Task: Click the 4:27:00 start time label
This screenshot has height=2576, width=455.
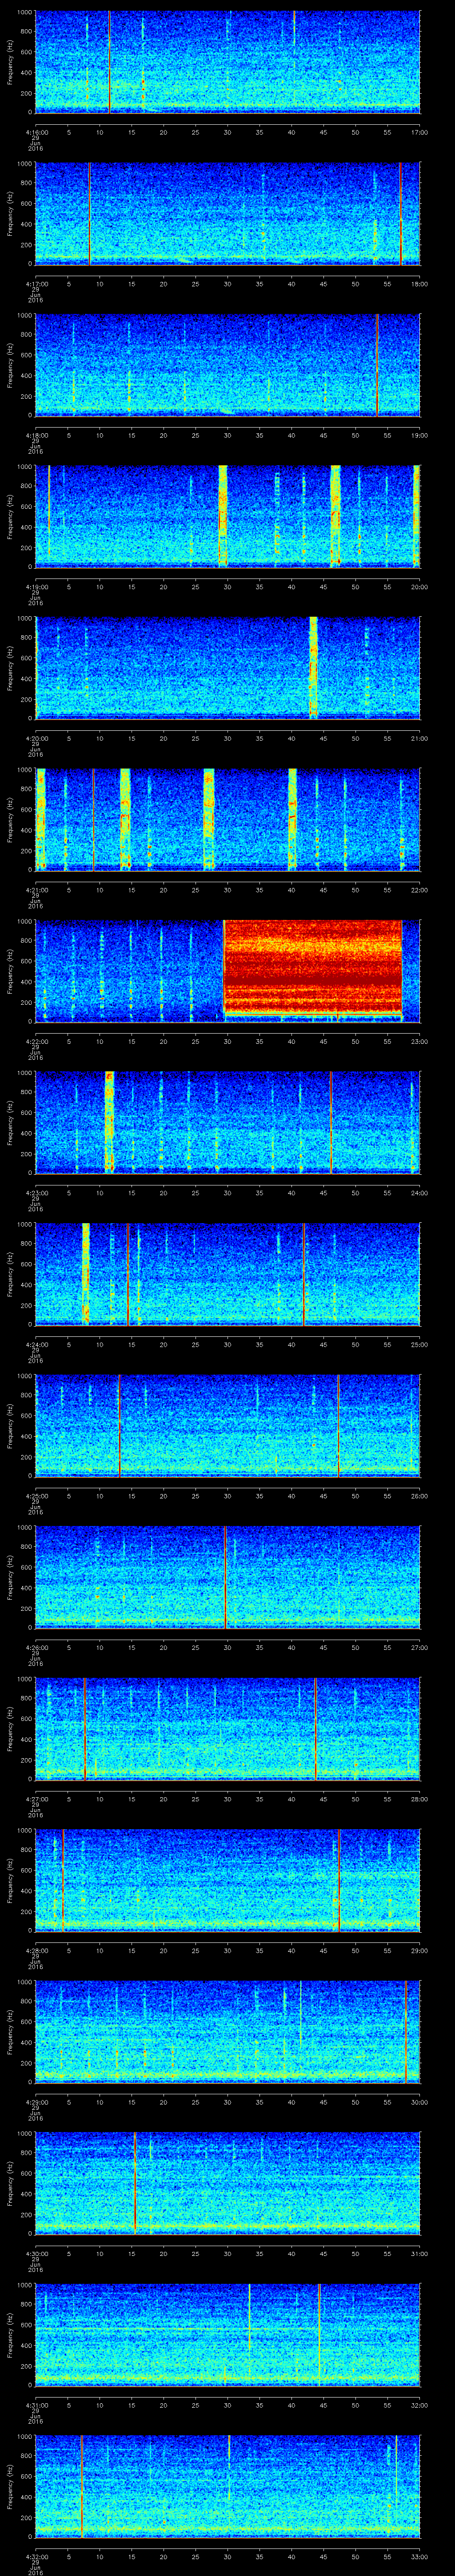Action: (x=36, y=1799)
